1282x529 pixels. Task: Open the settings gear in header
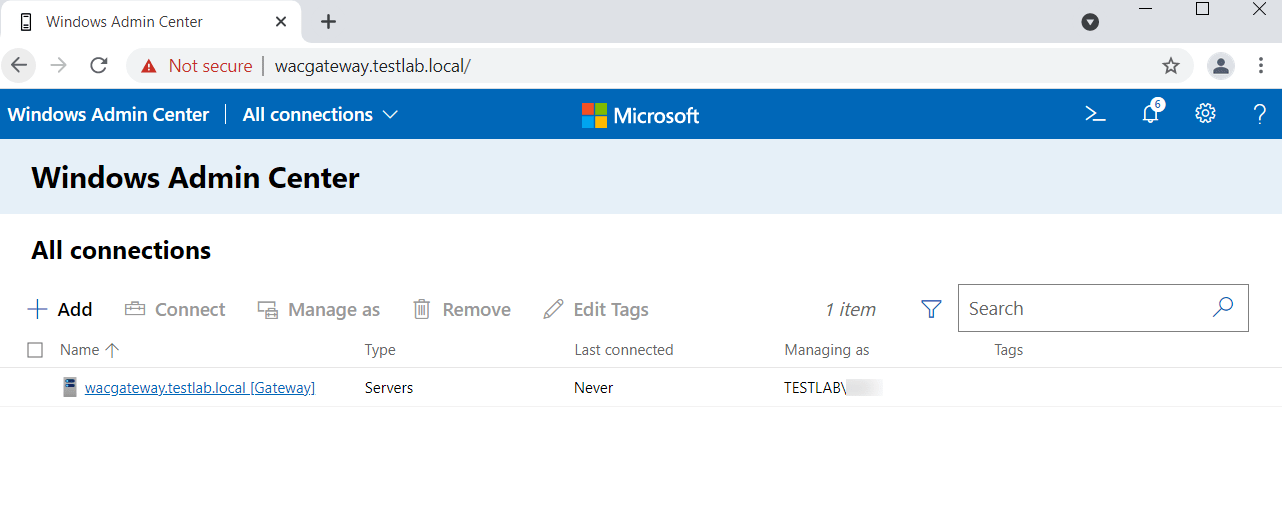[1205, 114]
